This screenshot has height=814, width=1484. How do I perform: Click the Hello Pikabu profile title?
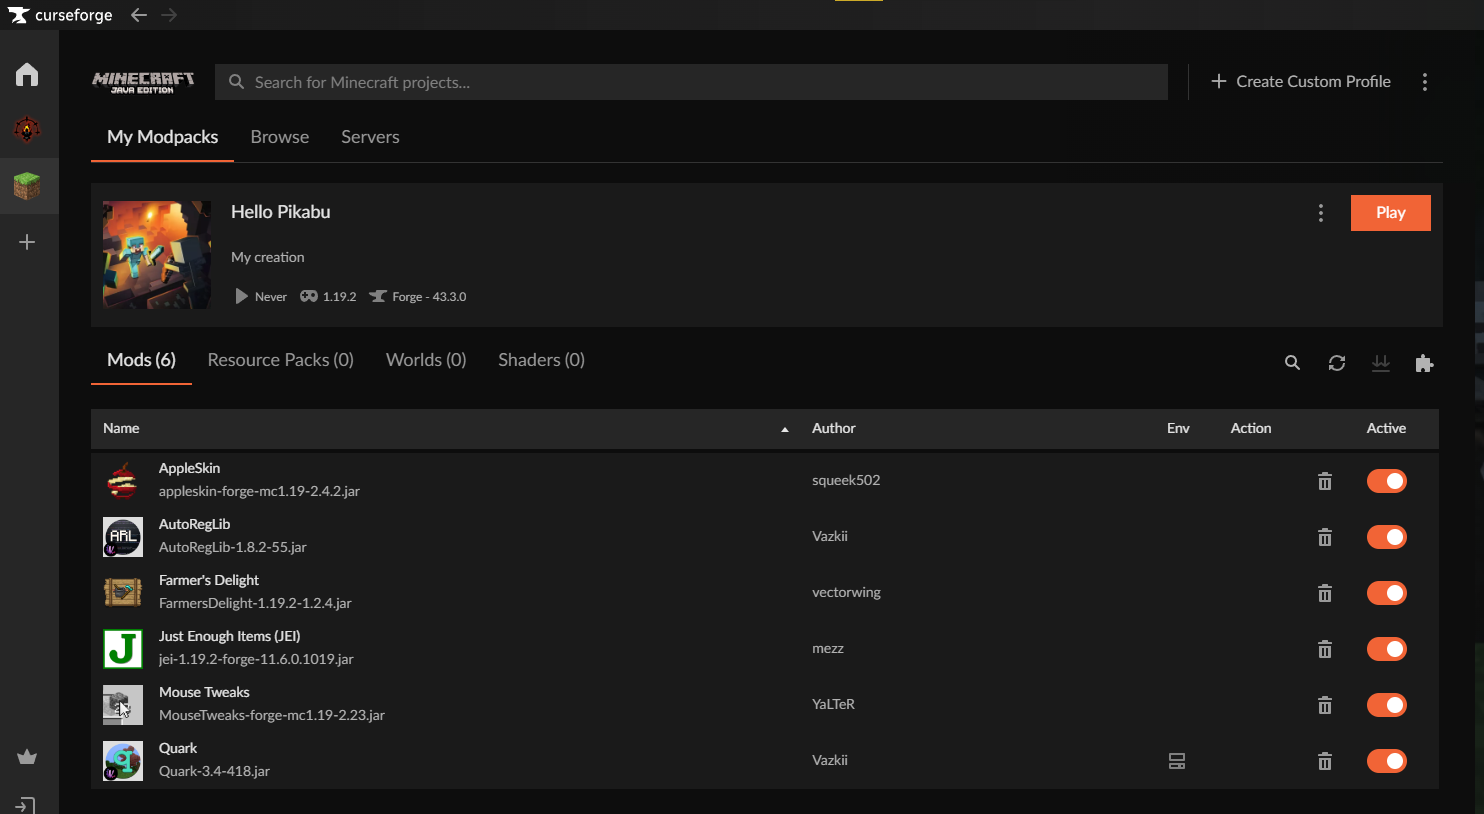281,212
